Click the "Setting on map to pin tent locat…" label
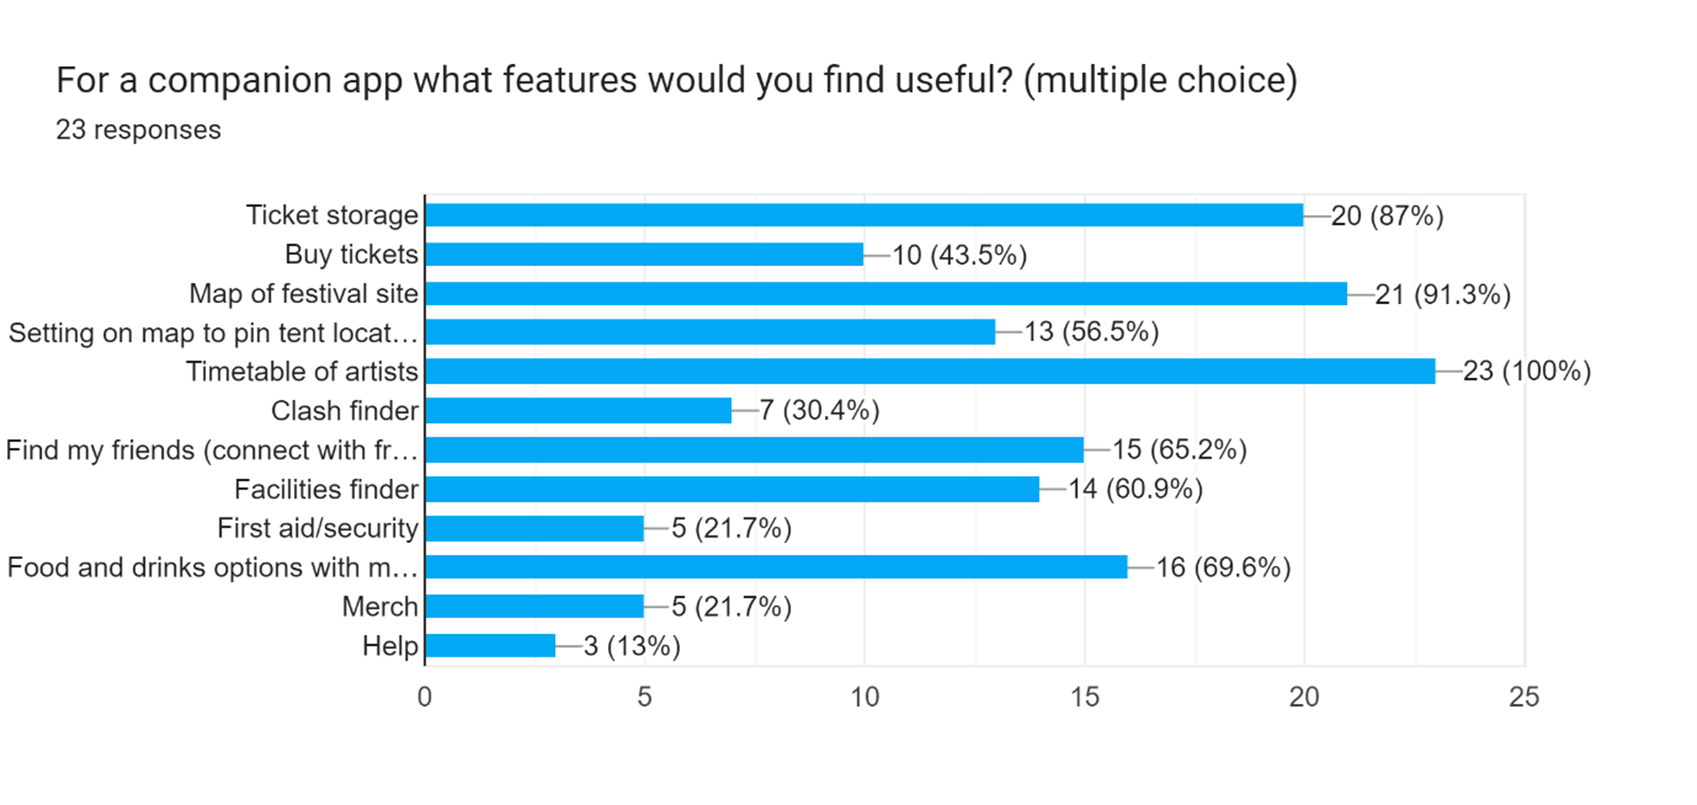 [x=213, y=332]
